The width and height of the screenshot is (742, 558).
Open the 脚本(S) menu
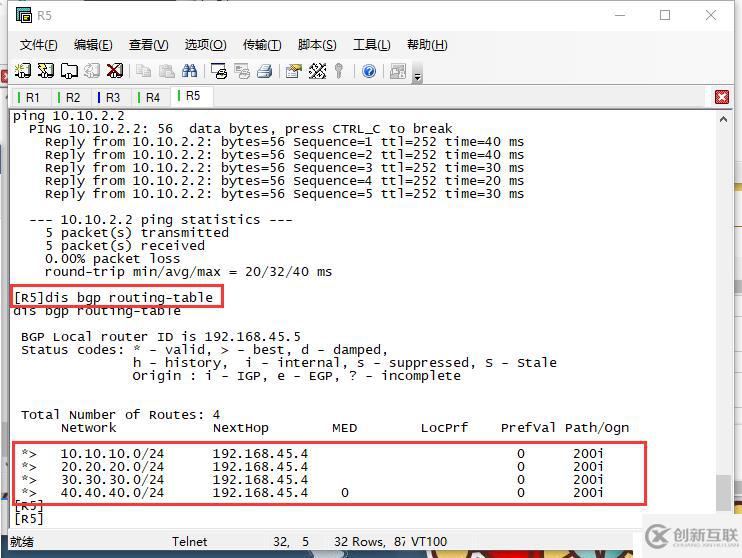tap(317, 45)
